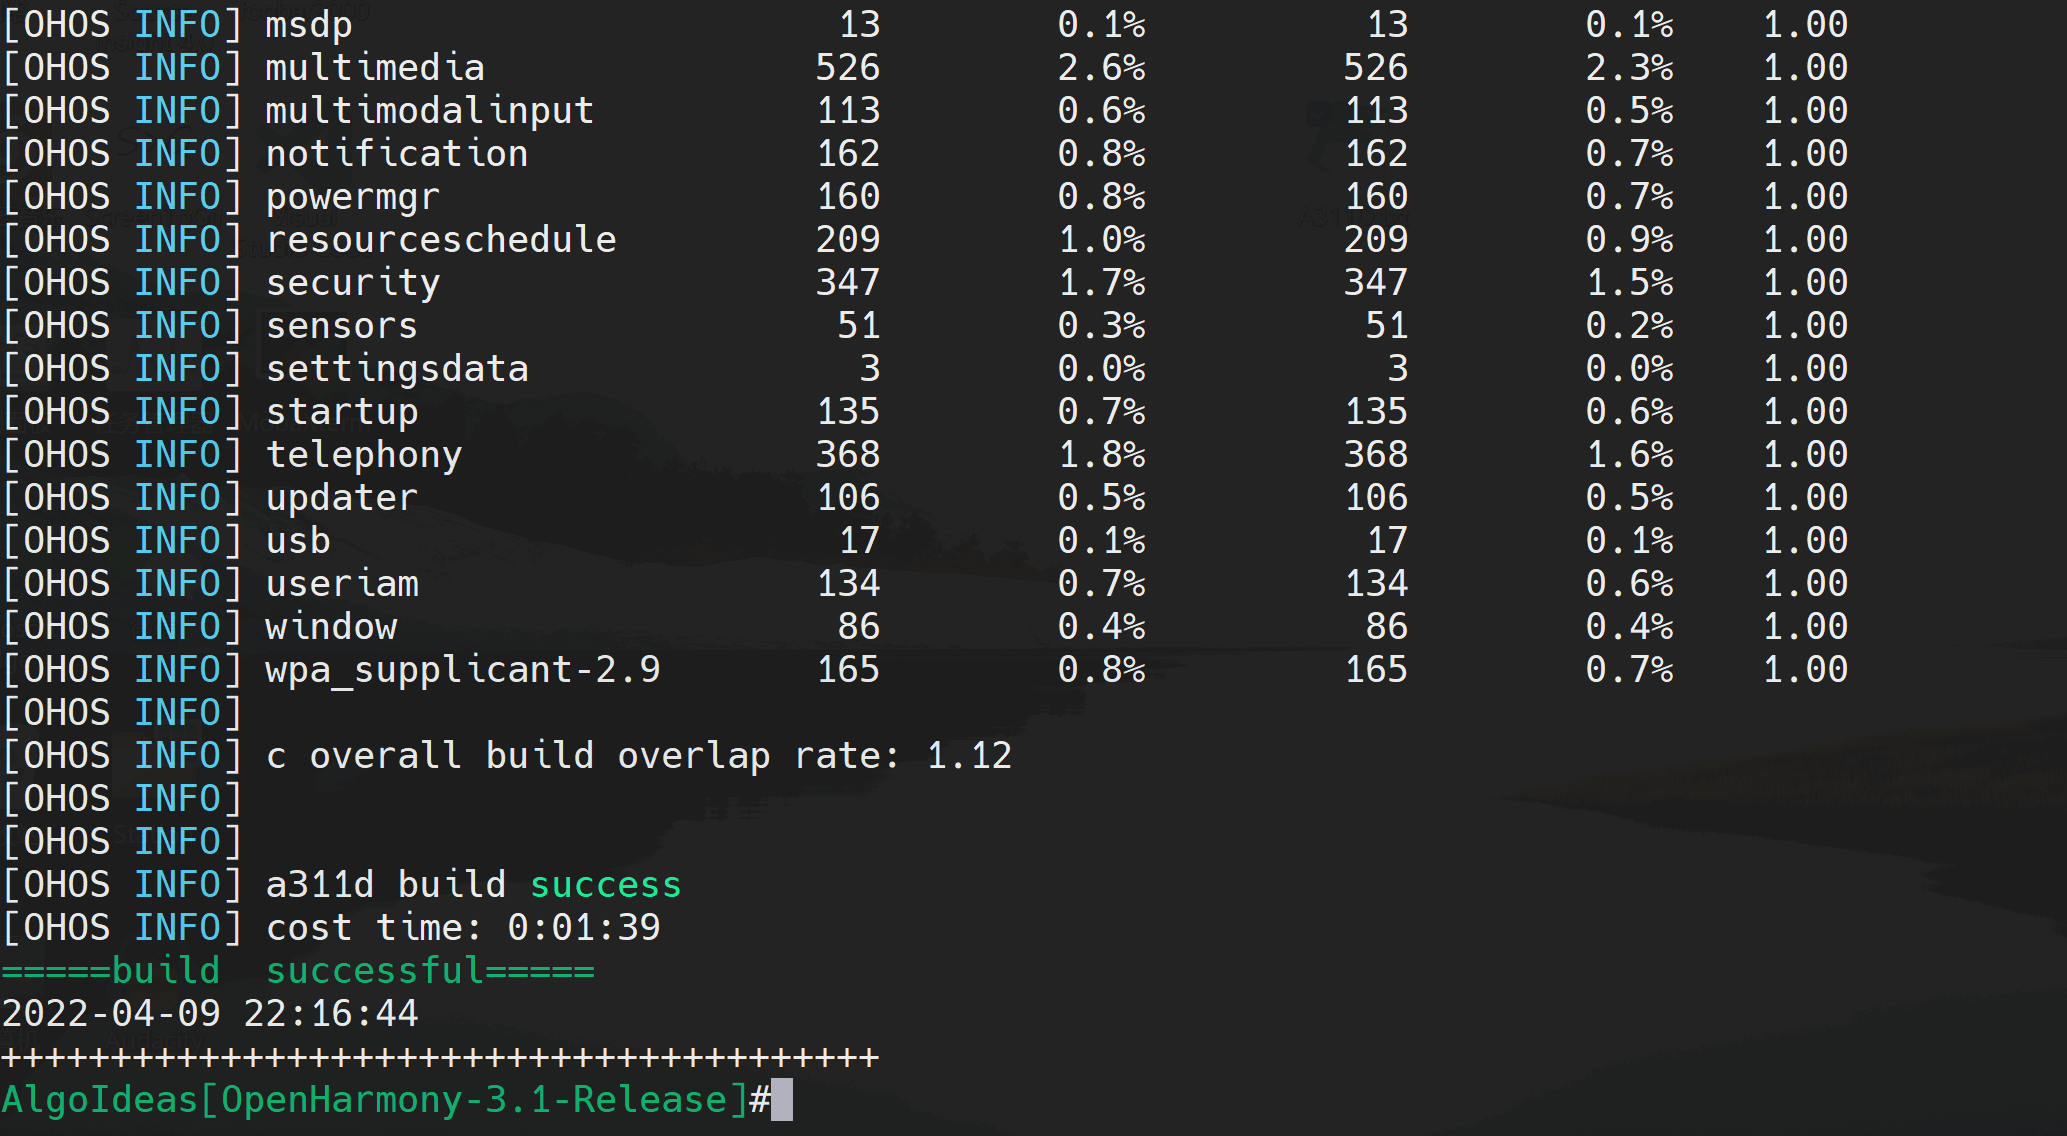The width and height of the screenshot is (2067, 1136).
Task: Click the 'settingsdata' module name
Action: [x=396, y=369]
